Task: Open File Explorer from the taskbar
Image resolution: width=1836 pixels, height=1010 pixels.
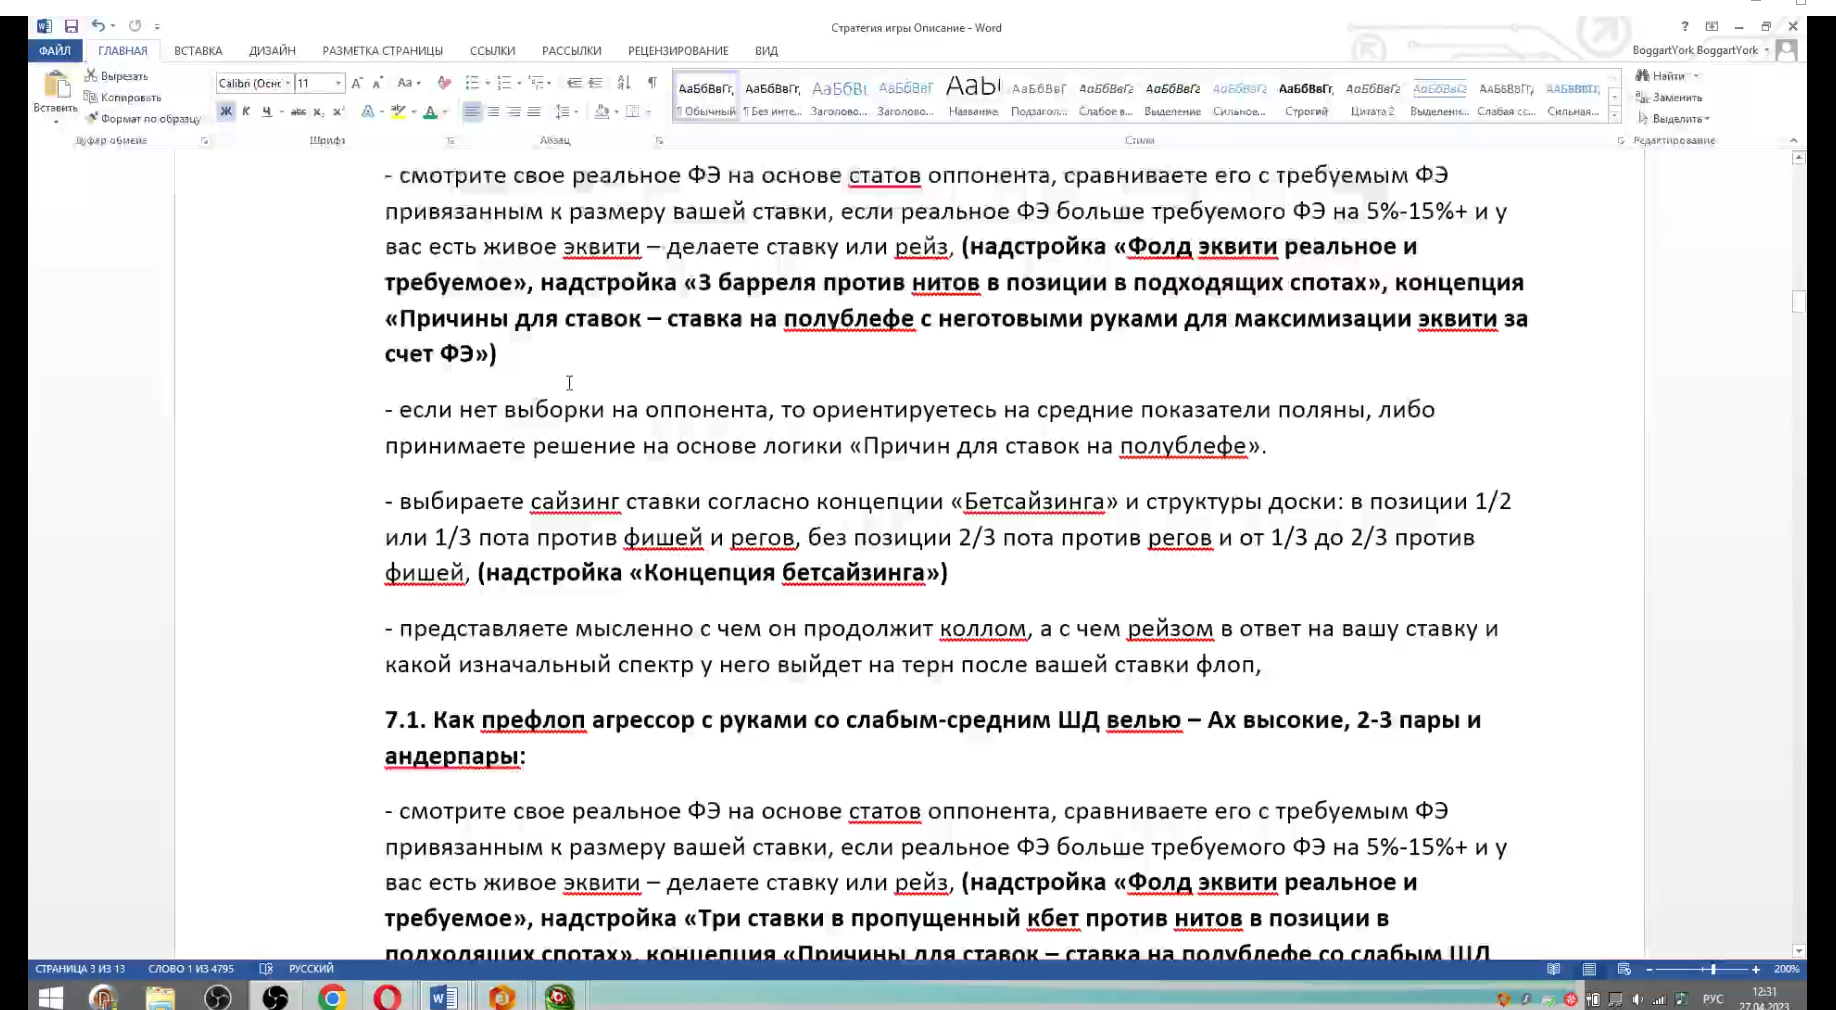Action: (x=160, y=997)
